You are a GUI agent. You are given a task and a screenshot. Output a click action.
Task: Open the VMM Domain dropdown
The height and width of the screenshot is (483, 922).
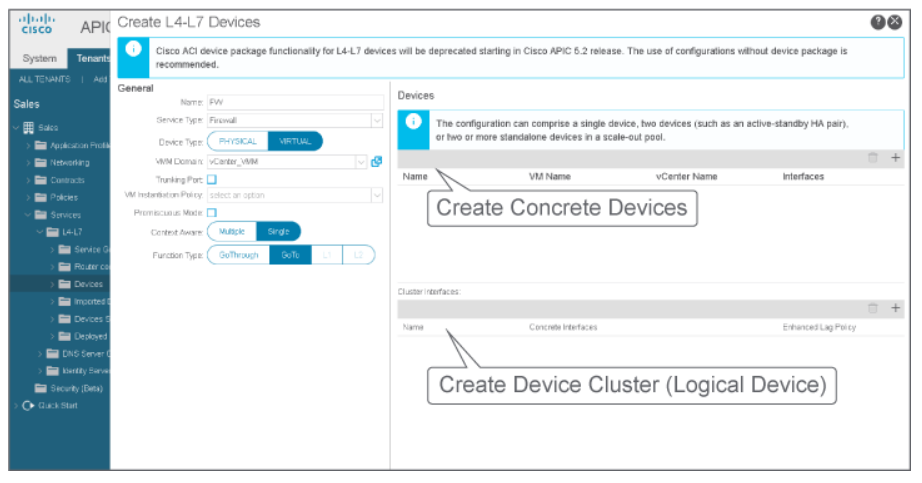pos(360,161)
